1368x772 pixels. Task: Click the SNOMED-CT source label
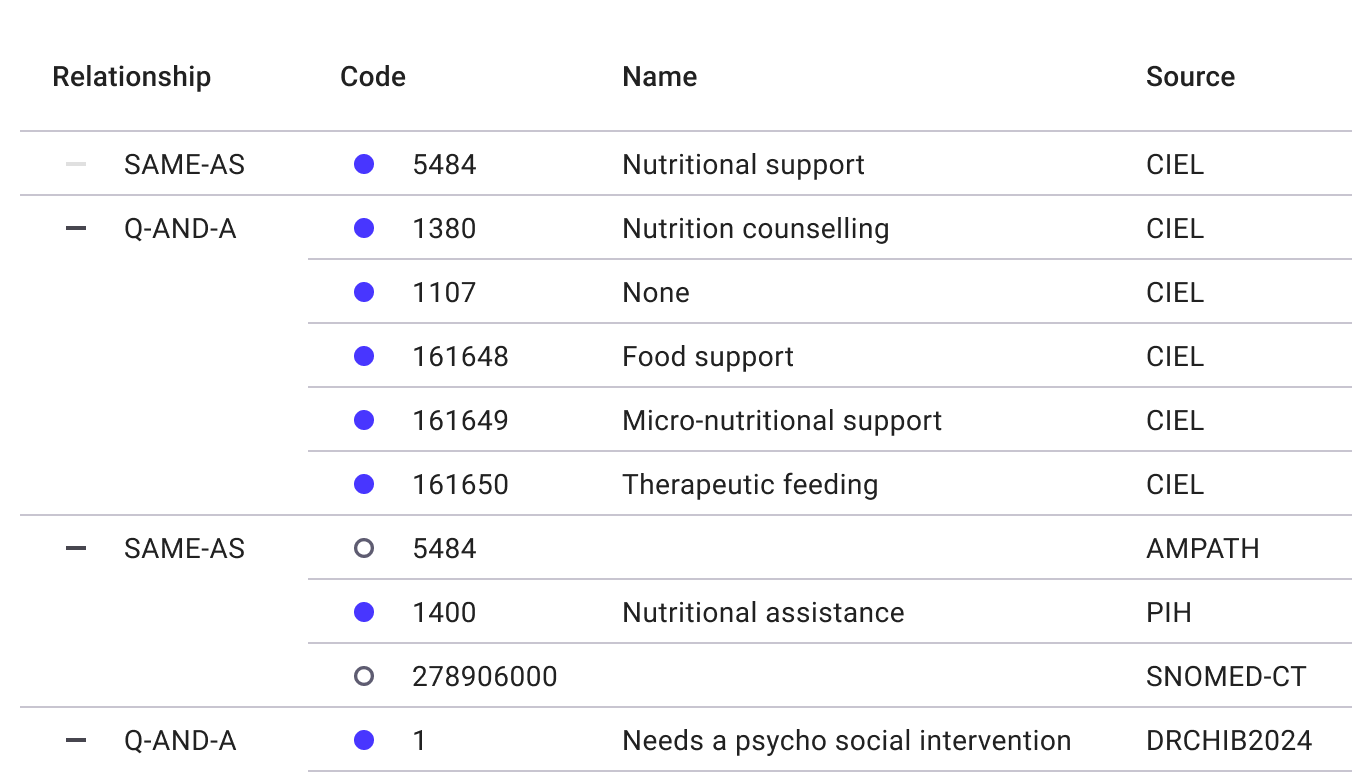(1226, 676)
